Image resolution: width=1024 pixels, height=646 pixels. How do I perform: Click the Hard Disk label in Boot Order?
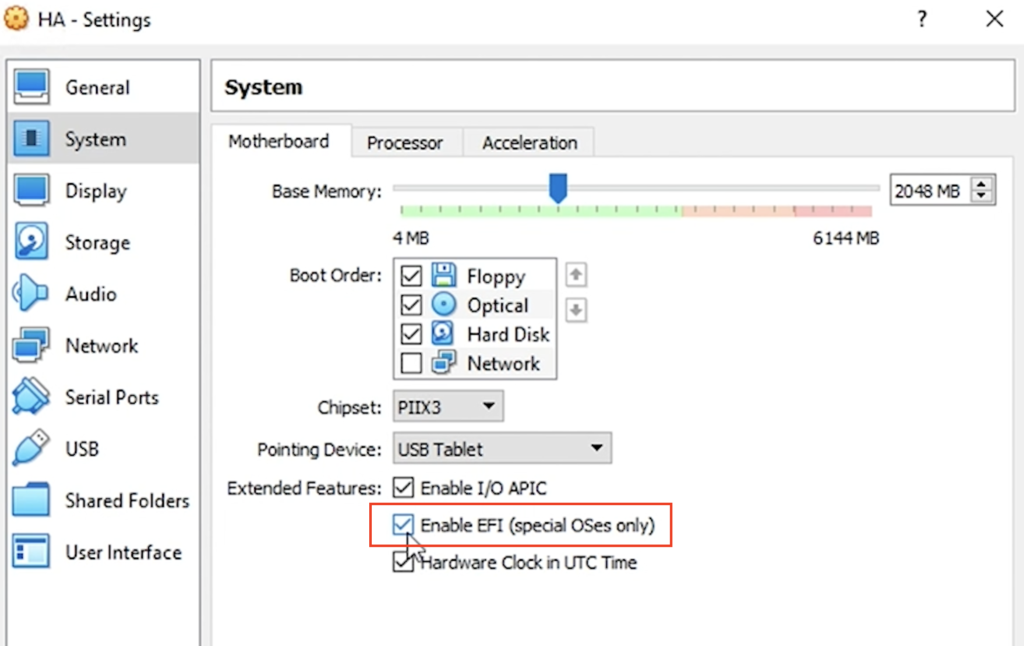pyautogui.click(x=508, y=334)
